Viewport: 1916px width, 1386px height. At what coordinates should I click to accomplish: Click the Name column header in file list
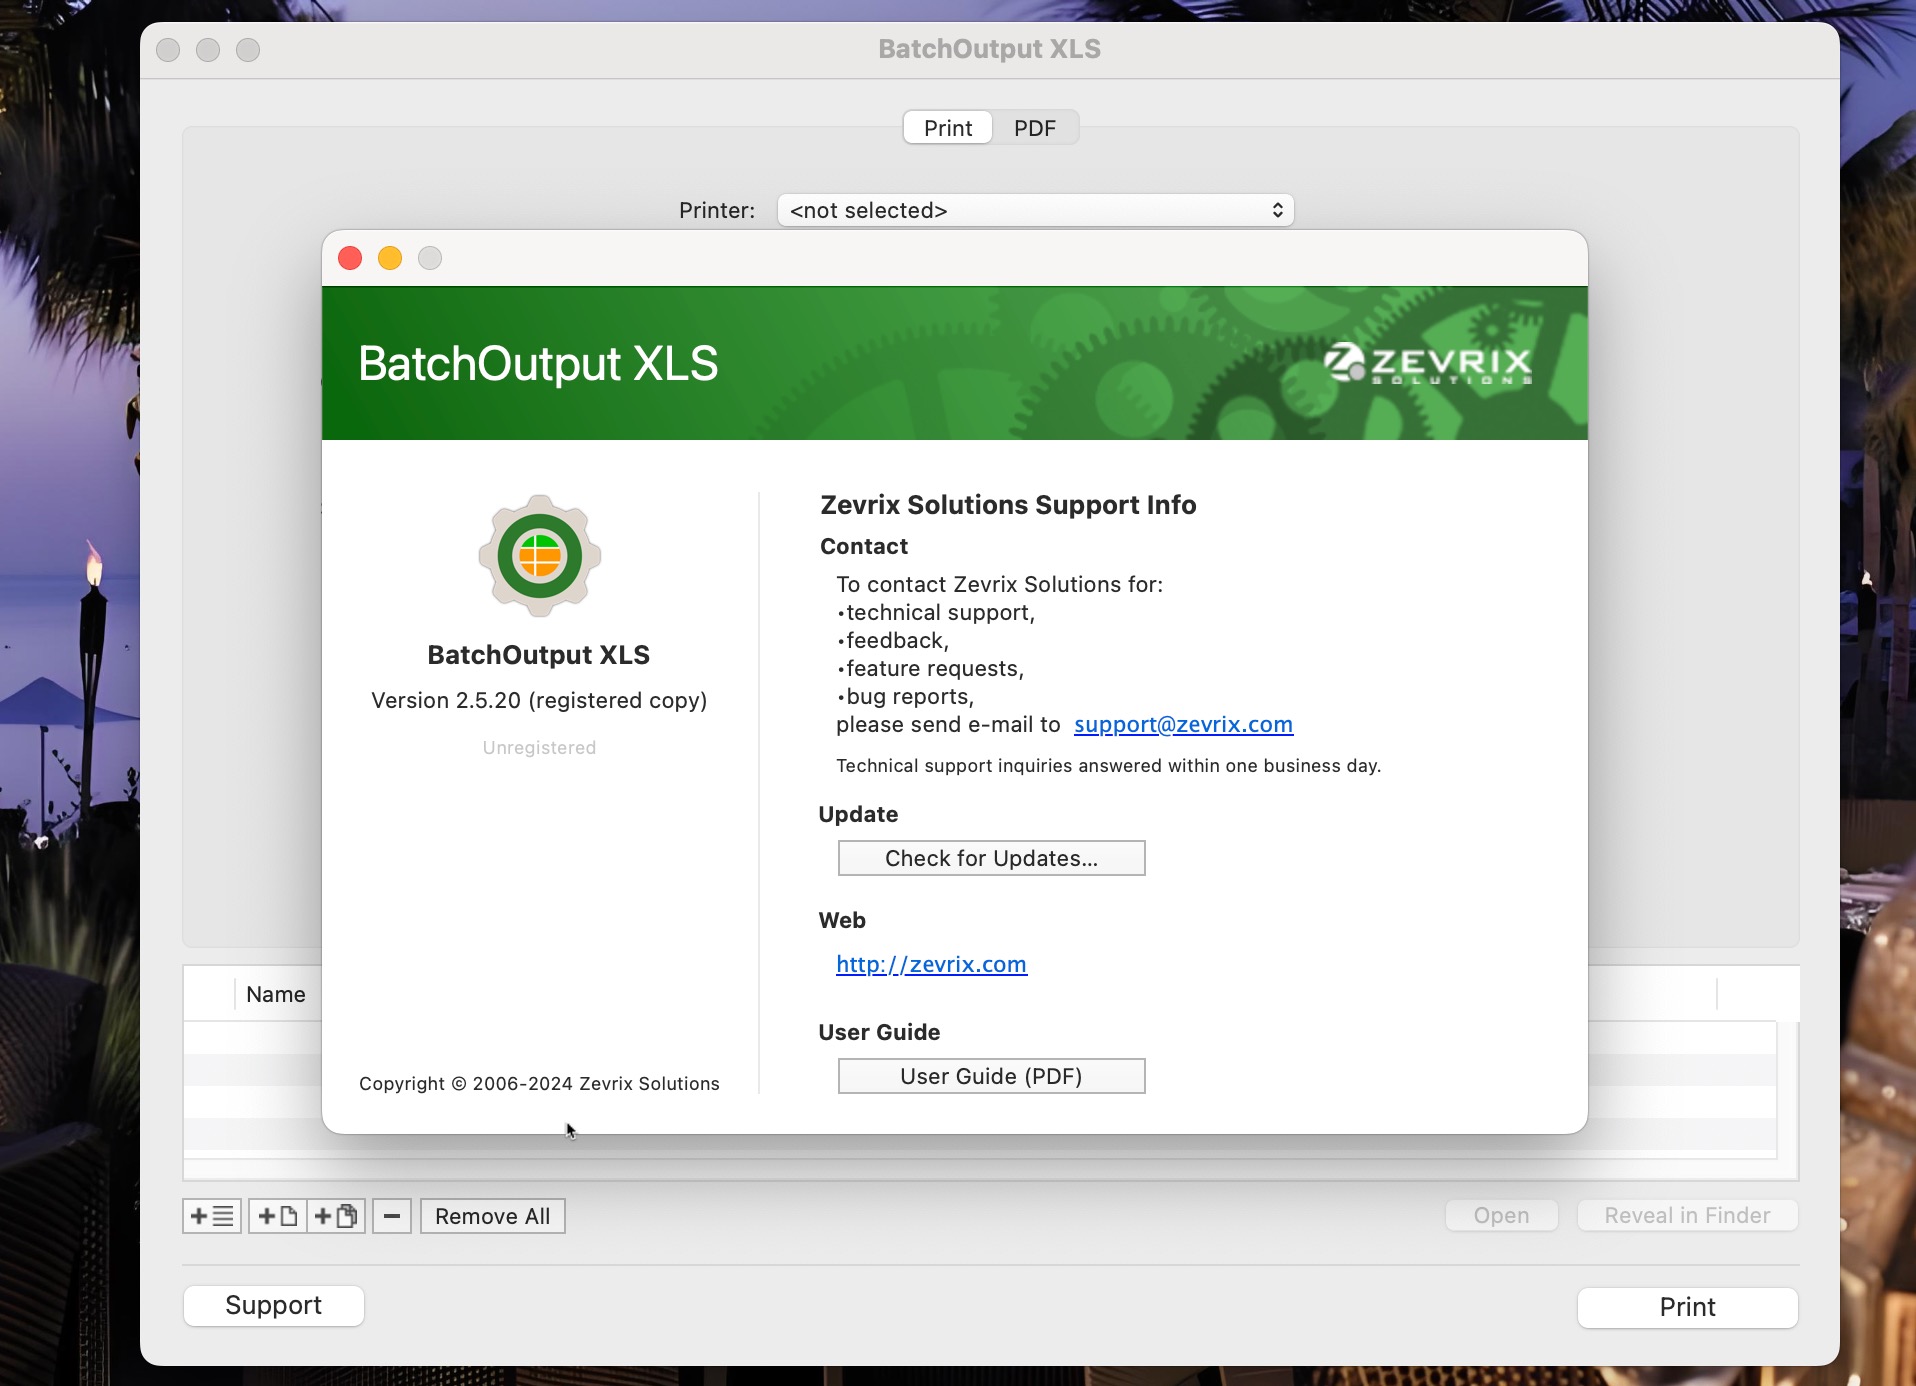(x=276, y=994)
